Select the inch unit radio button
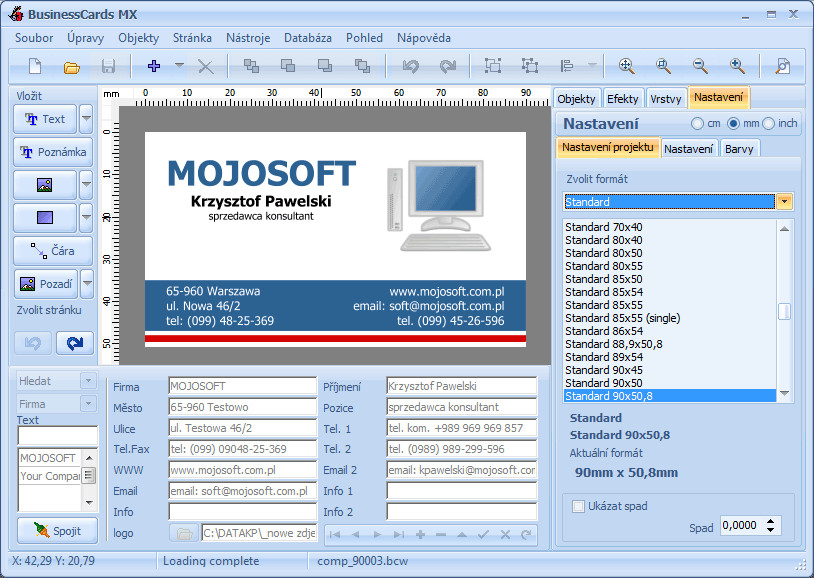The image size is (814, 578). click(768, 124)
